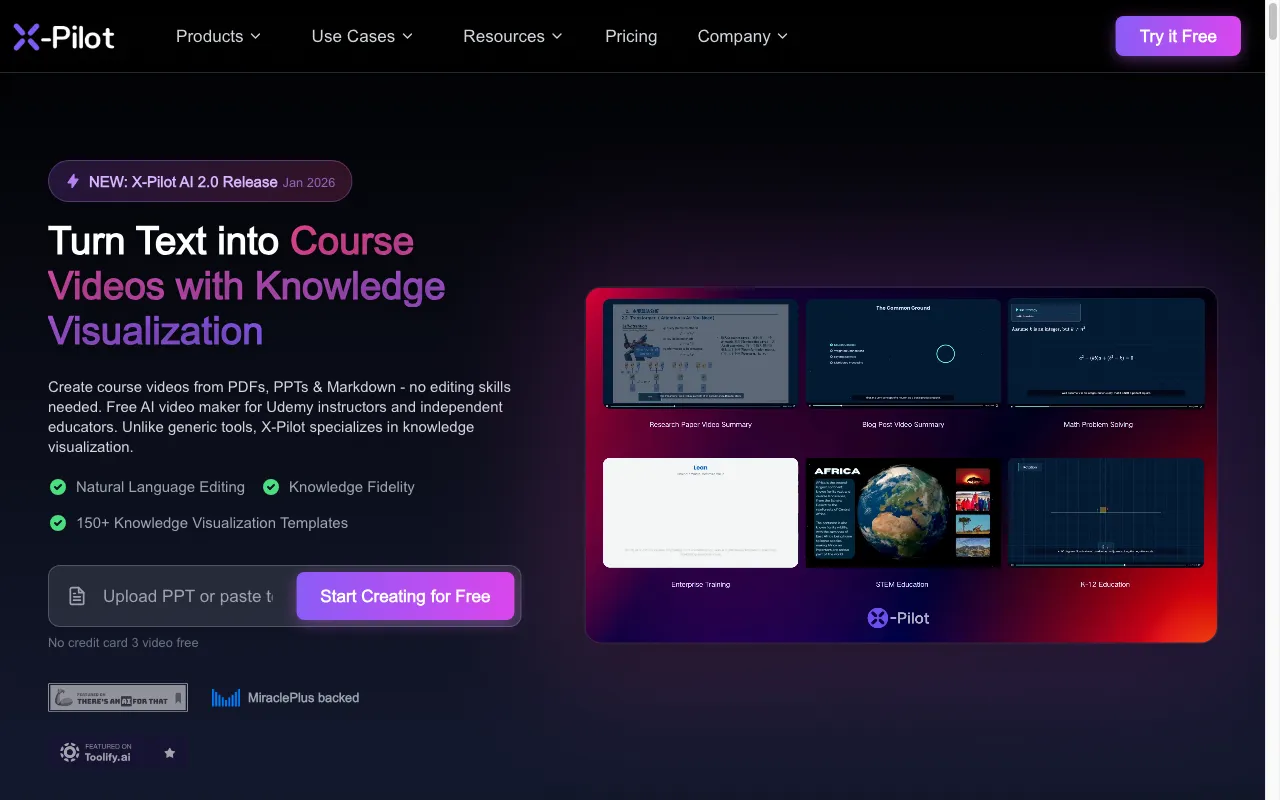Click Start Creating for Free
The image size is (1280, 800).
click(405, 596)
